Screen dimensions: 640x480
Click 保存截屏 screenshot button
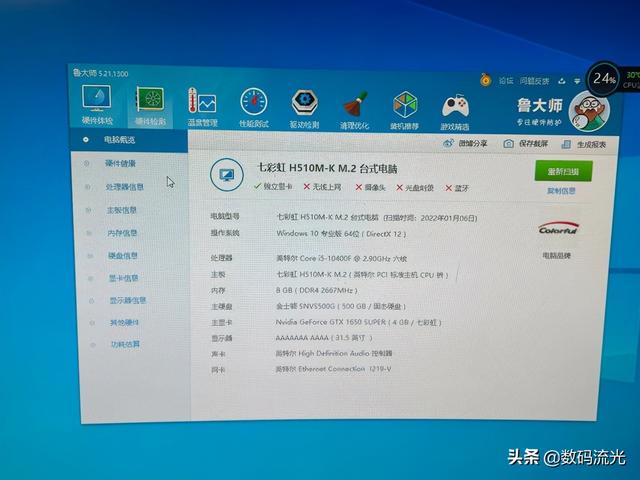(525, 144)
